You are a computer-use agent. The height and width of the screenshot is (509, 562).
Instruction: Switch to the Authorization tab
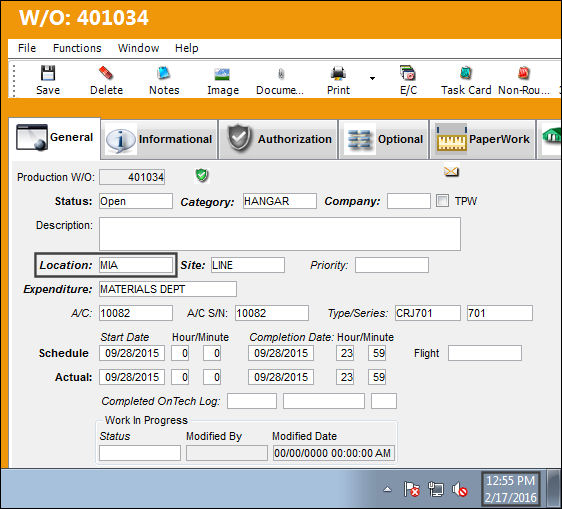[x=278, y=139]
